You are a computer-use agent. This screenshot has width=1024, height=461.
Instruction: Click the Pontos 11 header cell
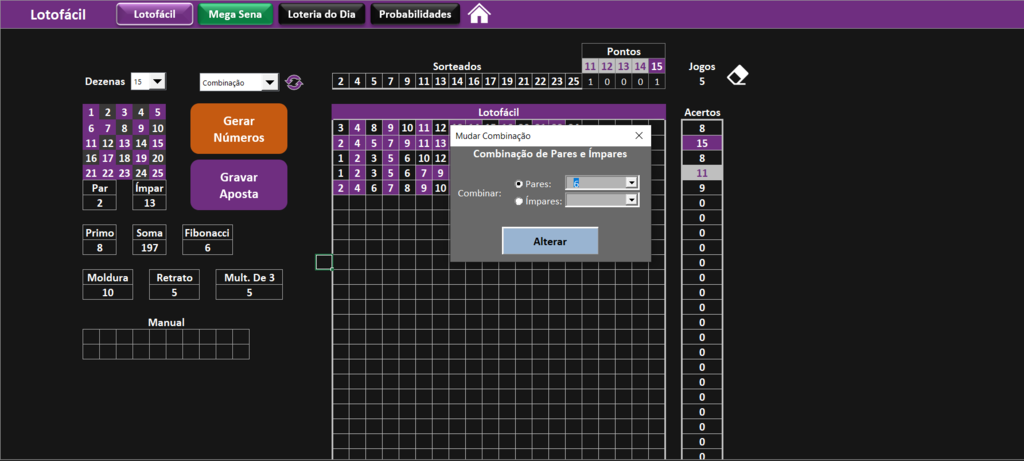coord(590,66)
